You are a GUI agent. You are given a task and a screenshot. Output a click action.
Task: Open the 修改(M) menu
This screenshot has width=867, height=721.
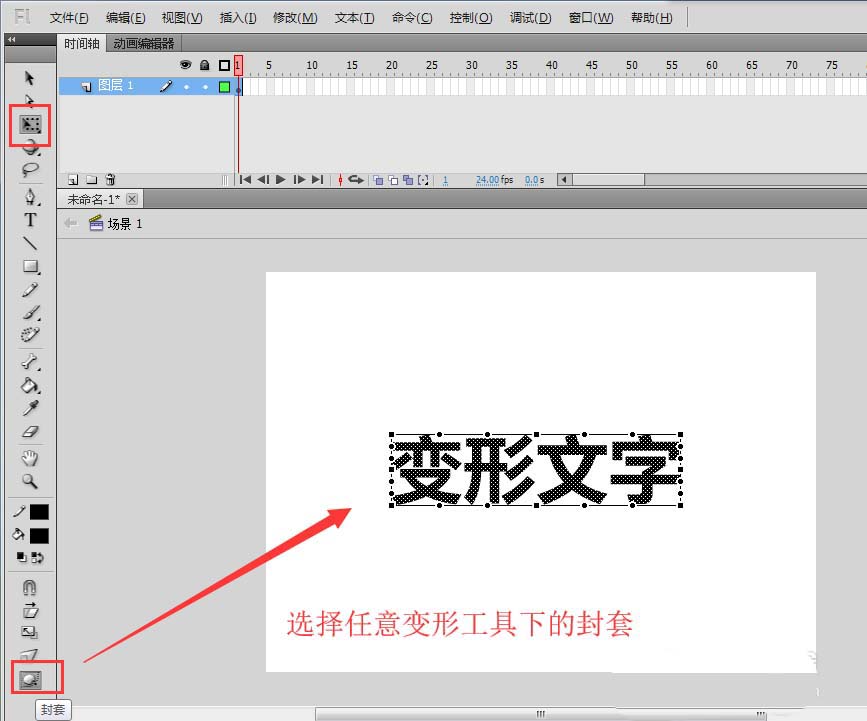295,18
